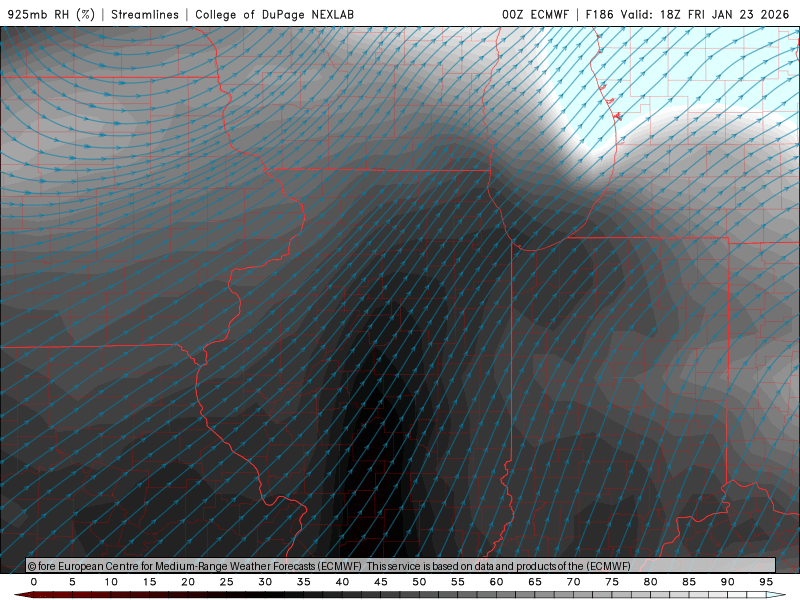The image size is (800, 600).
Task: Click the "55" label on the color scale
Action: 458,582
